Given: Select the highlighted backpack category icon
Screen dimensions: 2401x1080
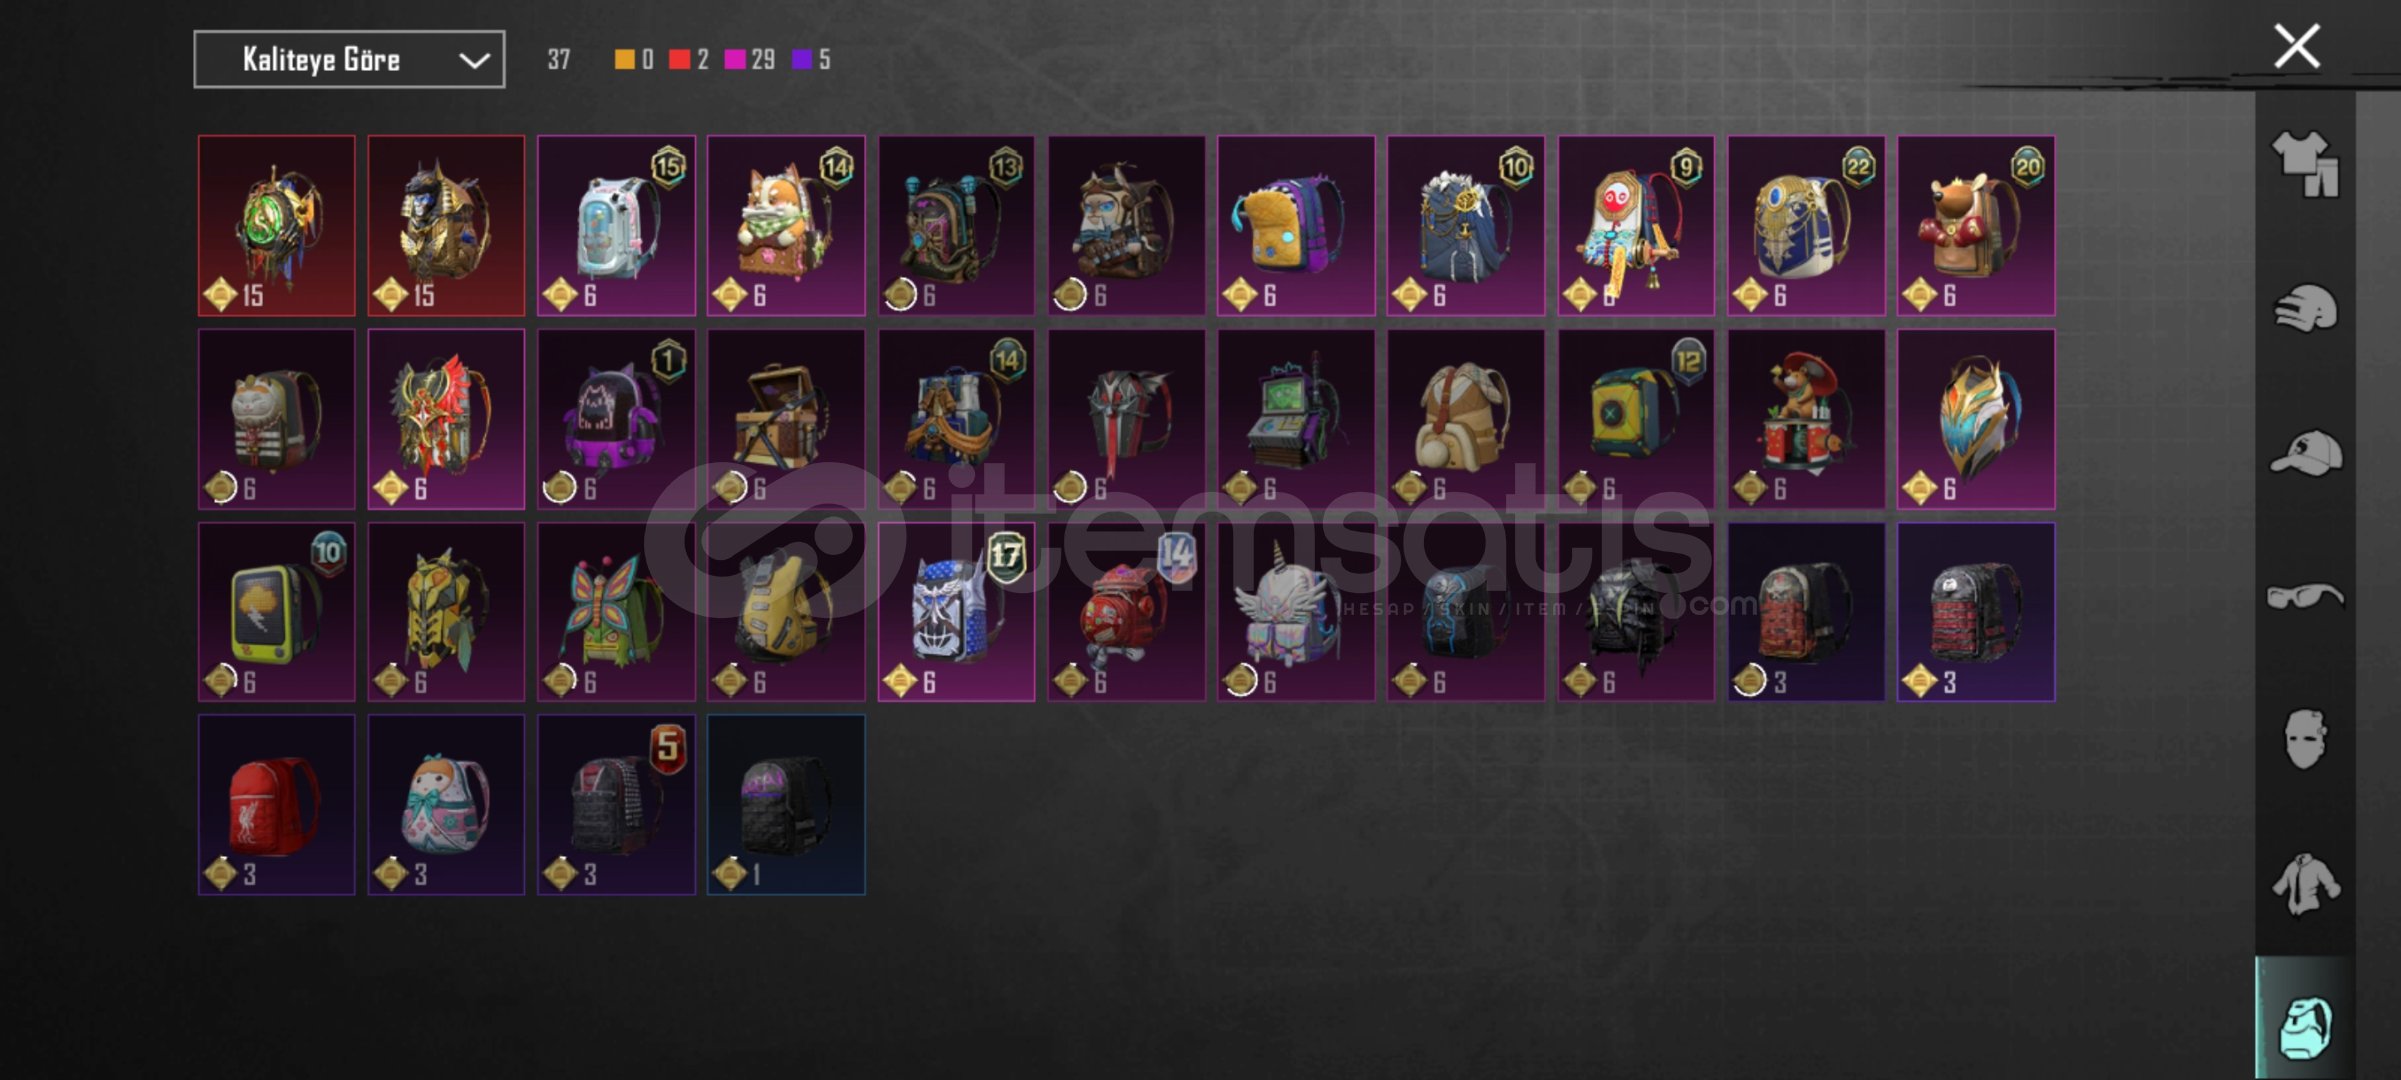Looking at the screenshot, I should pyautogui.click(x=2305, y=1026).
